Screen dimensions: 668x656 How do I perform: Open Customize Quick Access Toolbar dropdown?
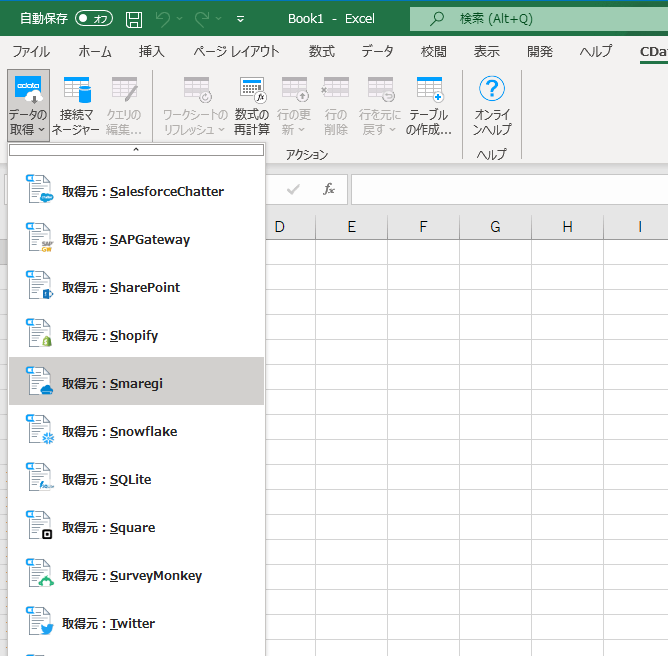coord(240,19)
